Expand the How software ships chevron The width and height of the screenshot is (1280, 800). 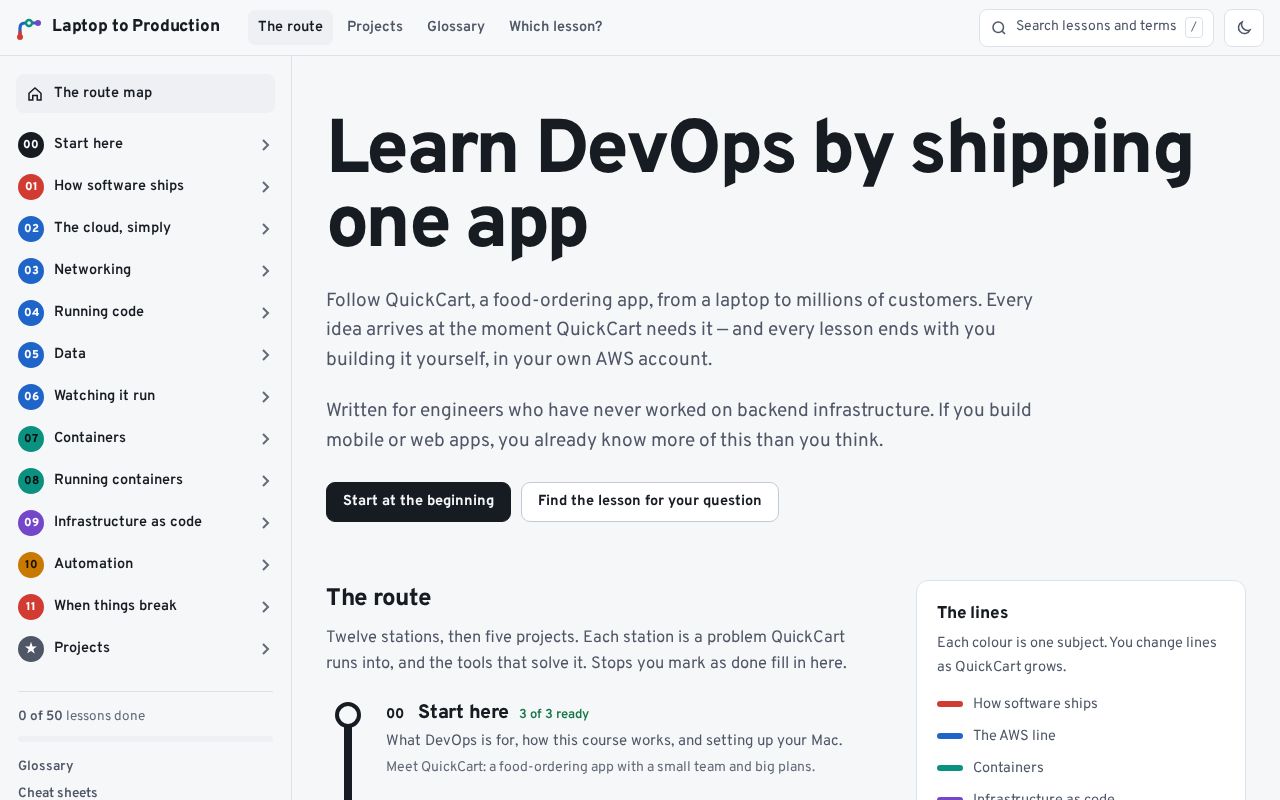click(265, 187)
